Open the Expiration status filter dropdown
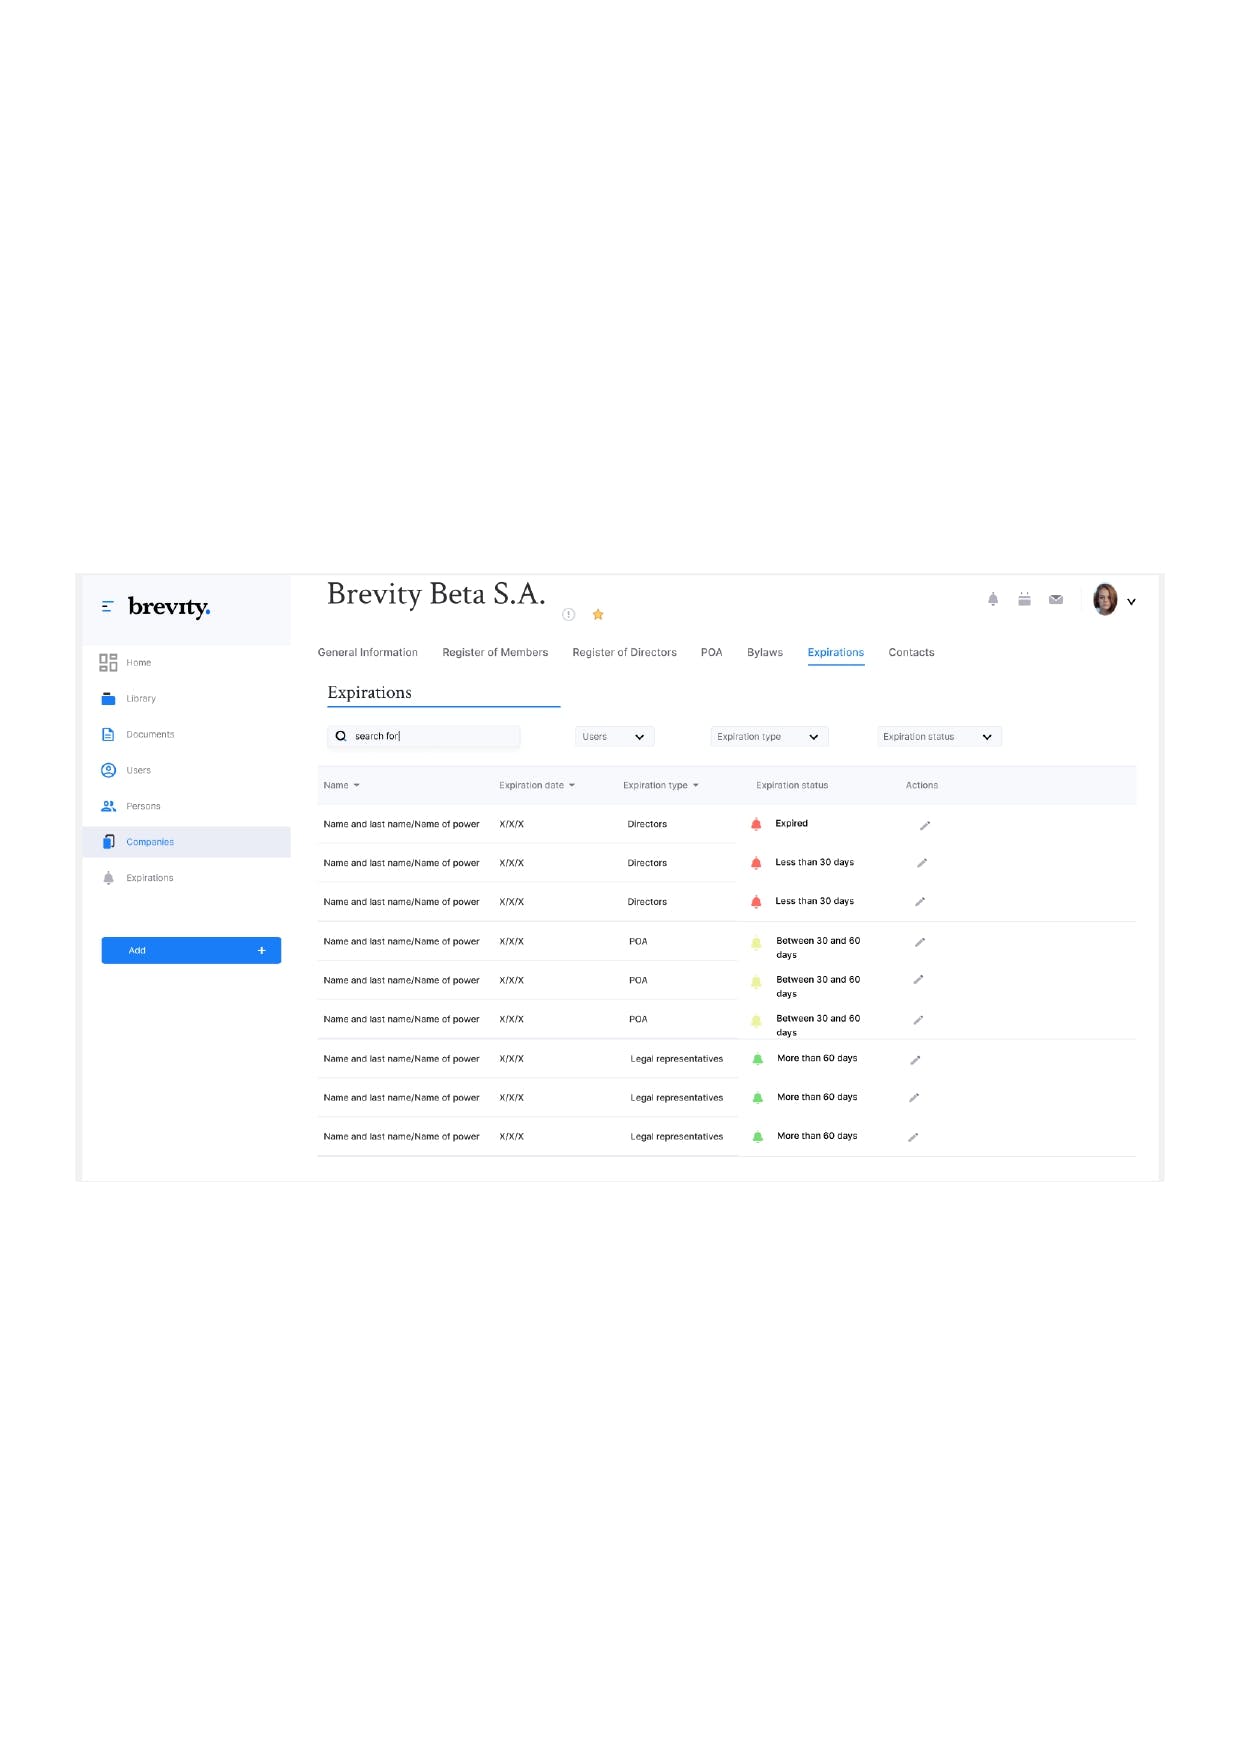Viewport: 1240px width, 1755px height. 939,737
